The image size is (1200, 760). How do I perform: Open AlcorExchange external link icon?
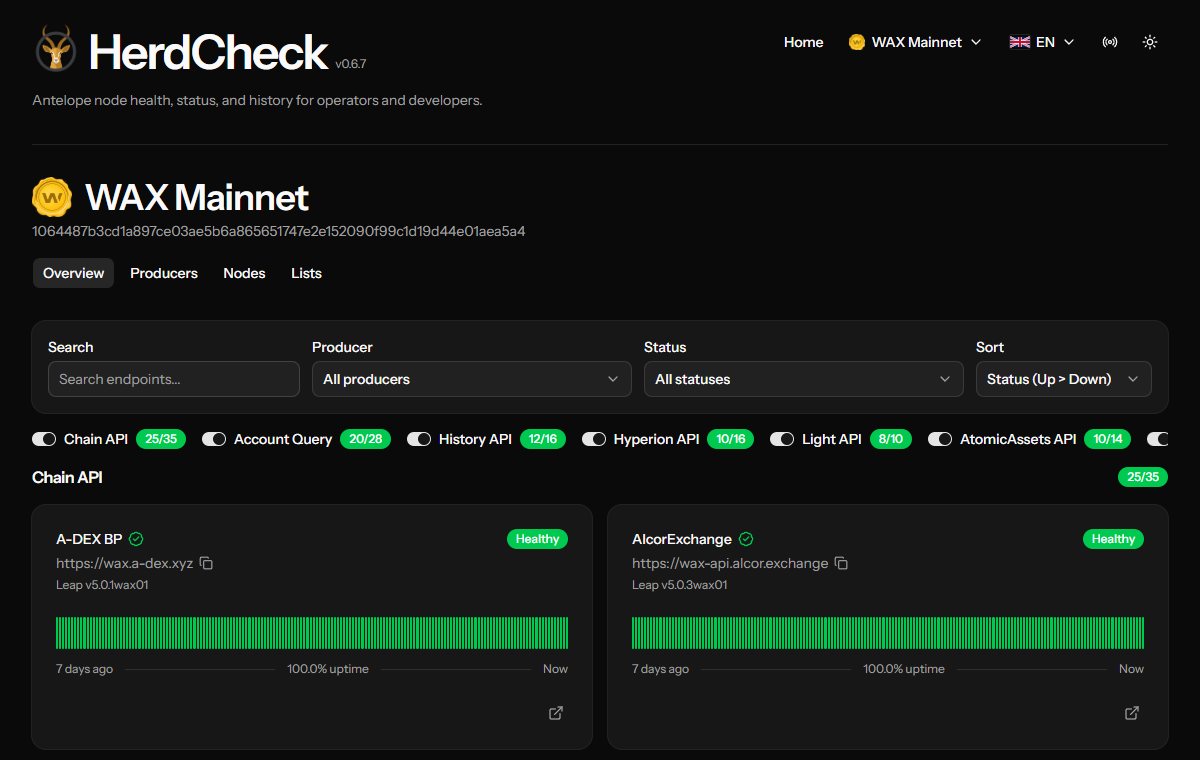click(x=1132, y=713)
